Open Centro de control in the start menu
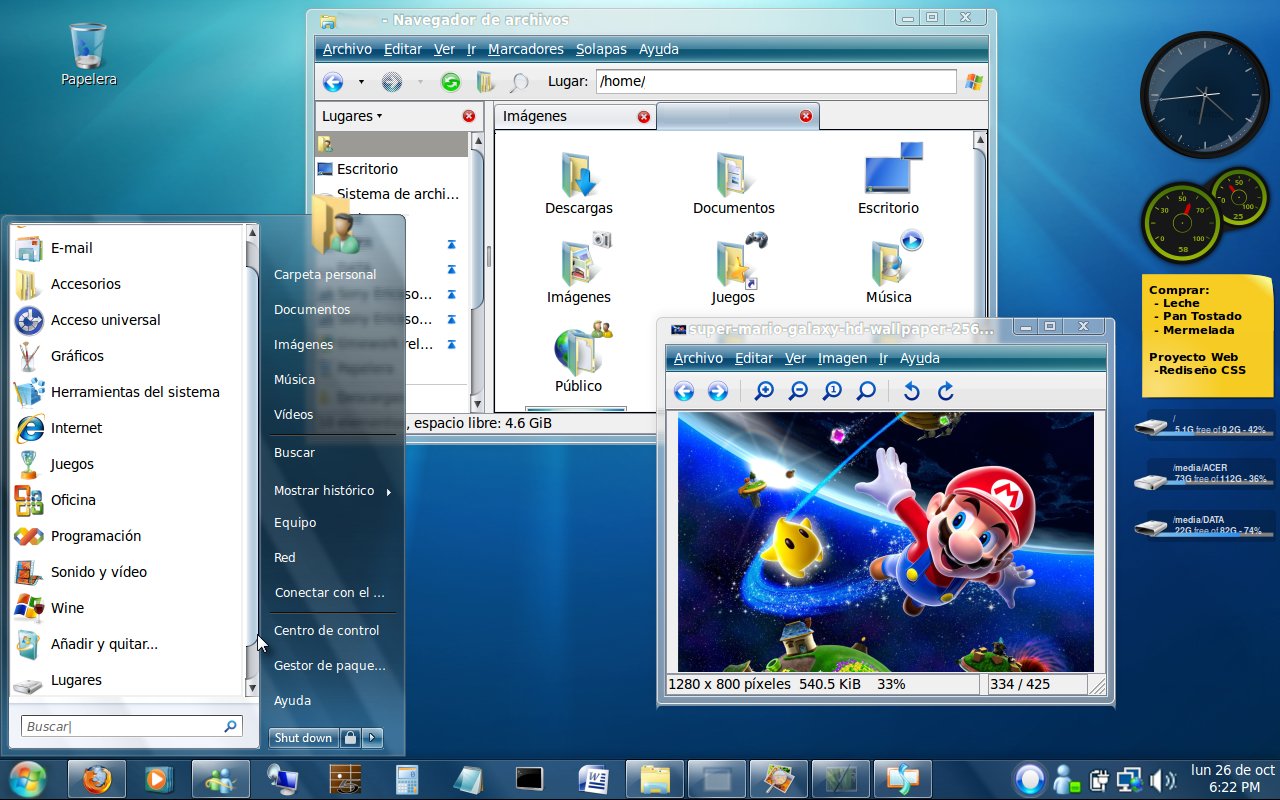The image size is (1280, 800). click(326, 630)
